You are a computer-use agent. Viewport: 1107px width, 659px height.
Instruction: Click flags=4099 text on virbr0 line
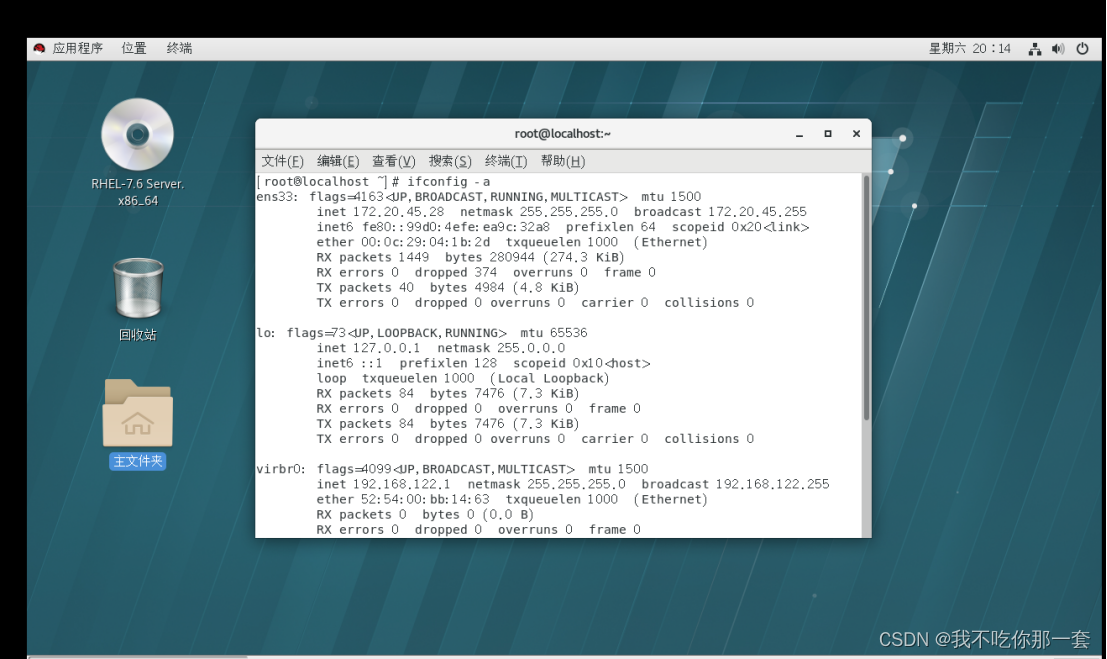[354, 469]
